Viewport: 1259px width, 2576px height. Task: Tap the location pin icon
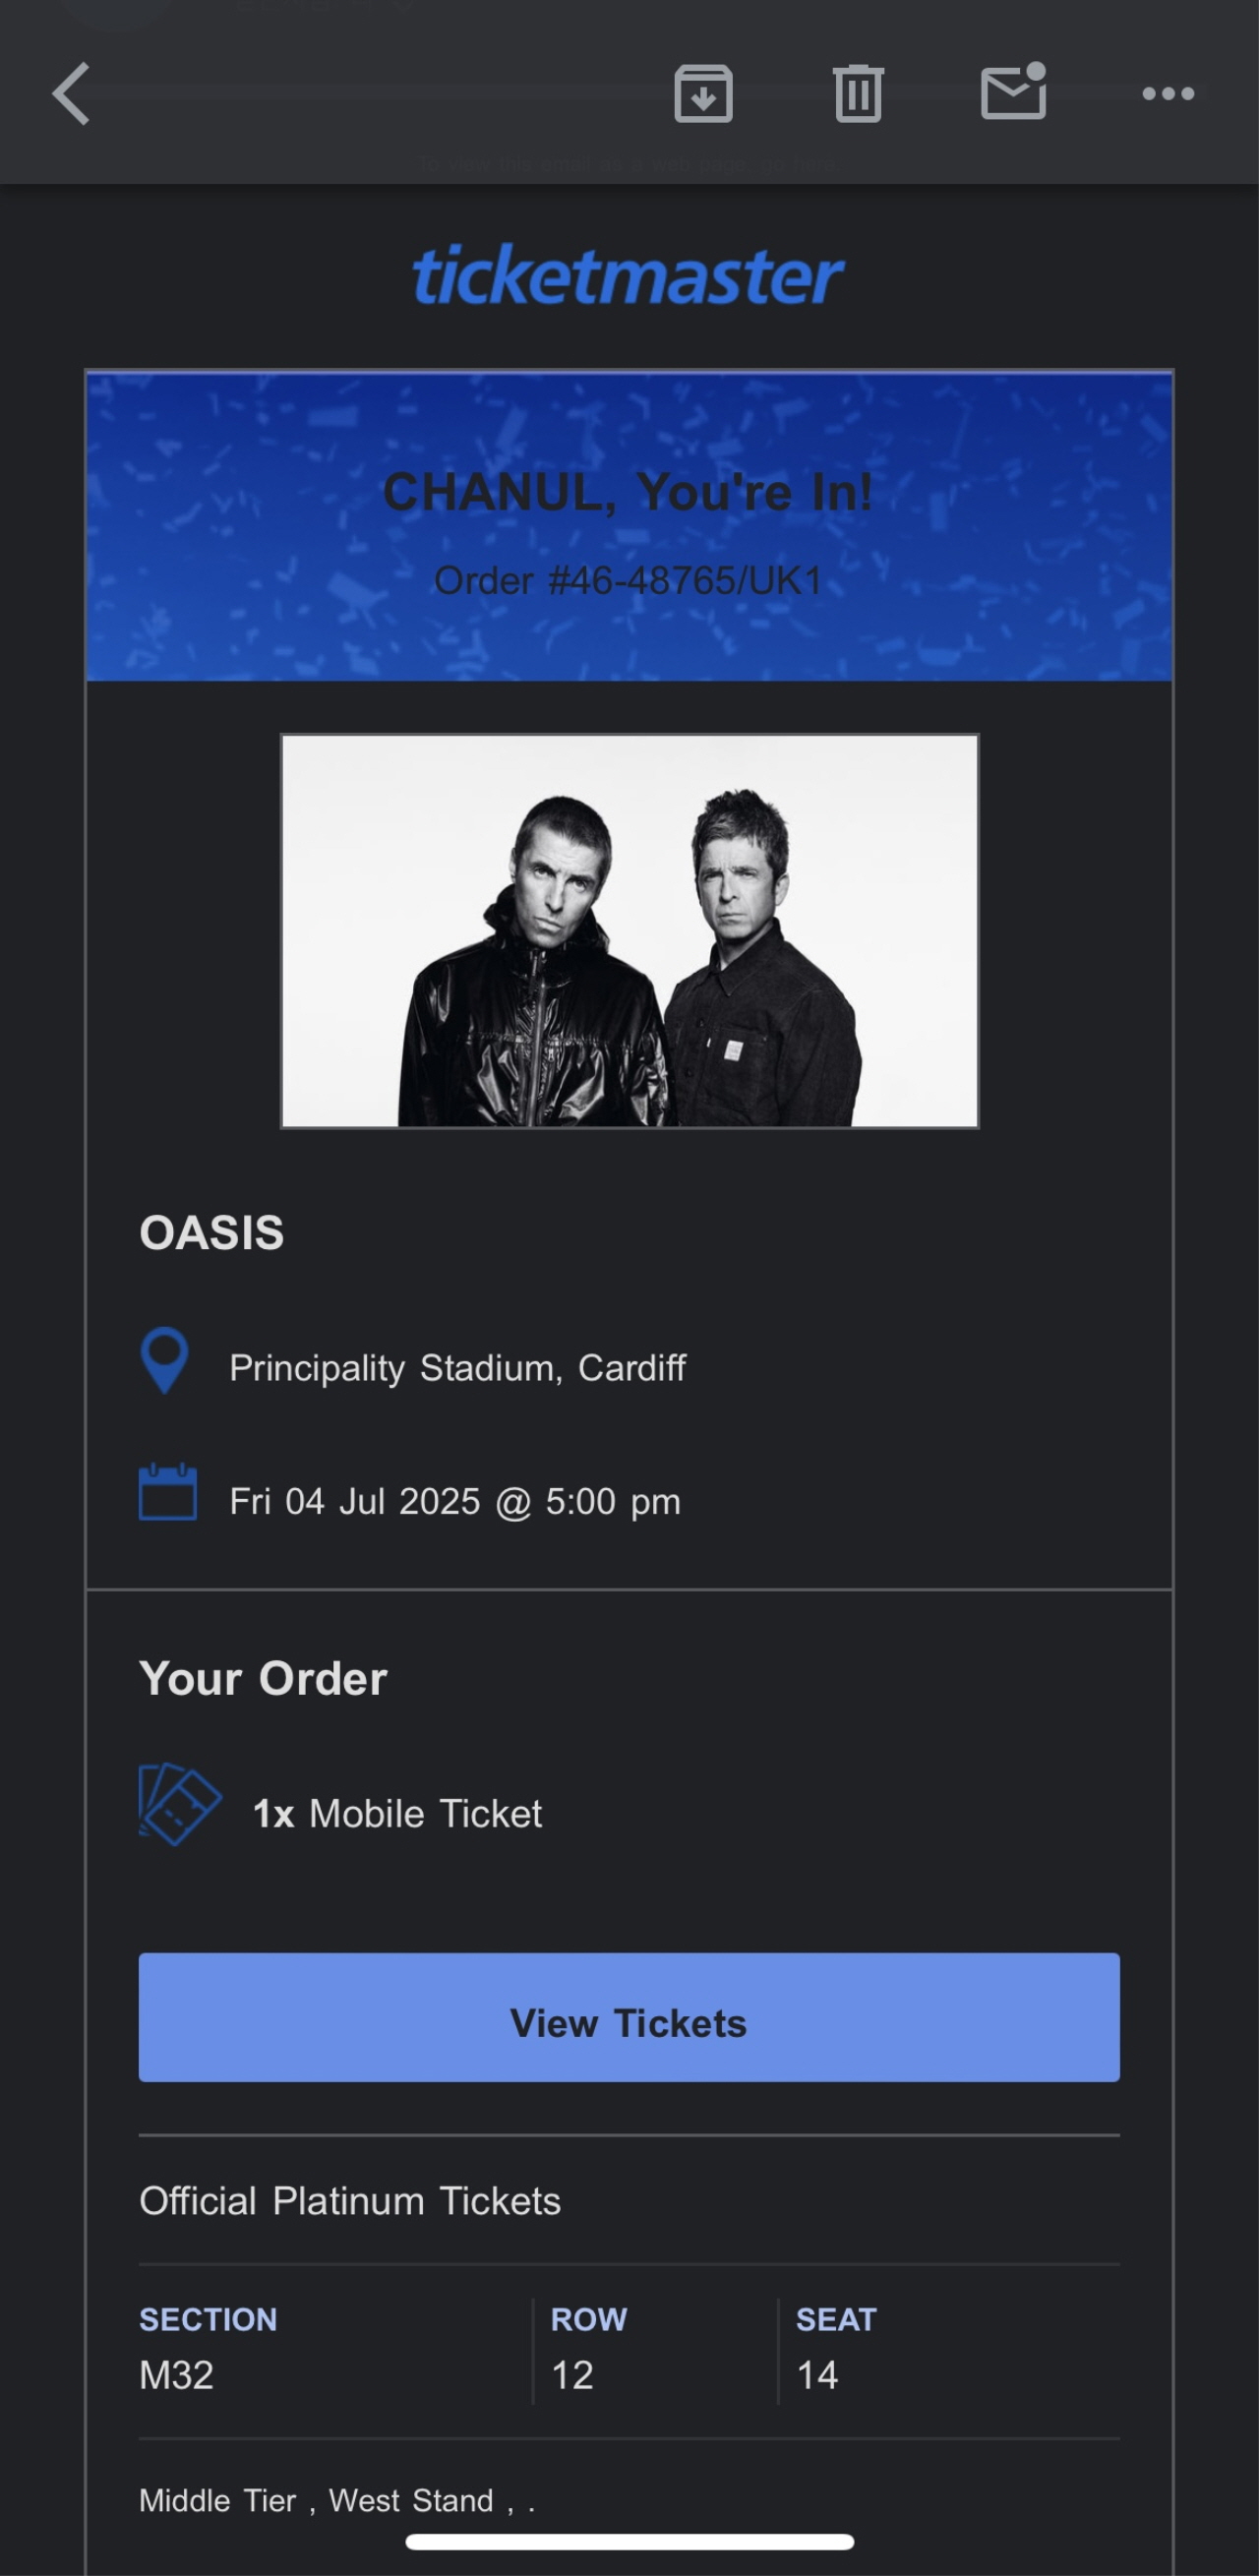[165, 1360]
